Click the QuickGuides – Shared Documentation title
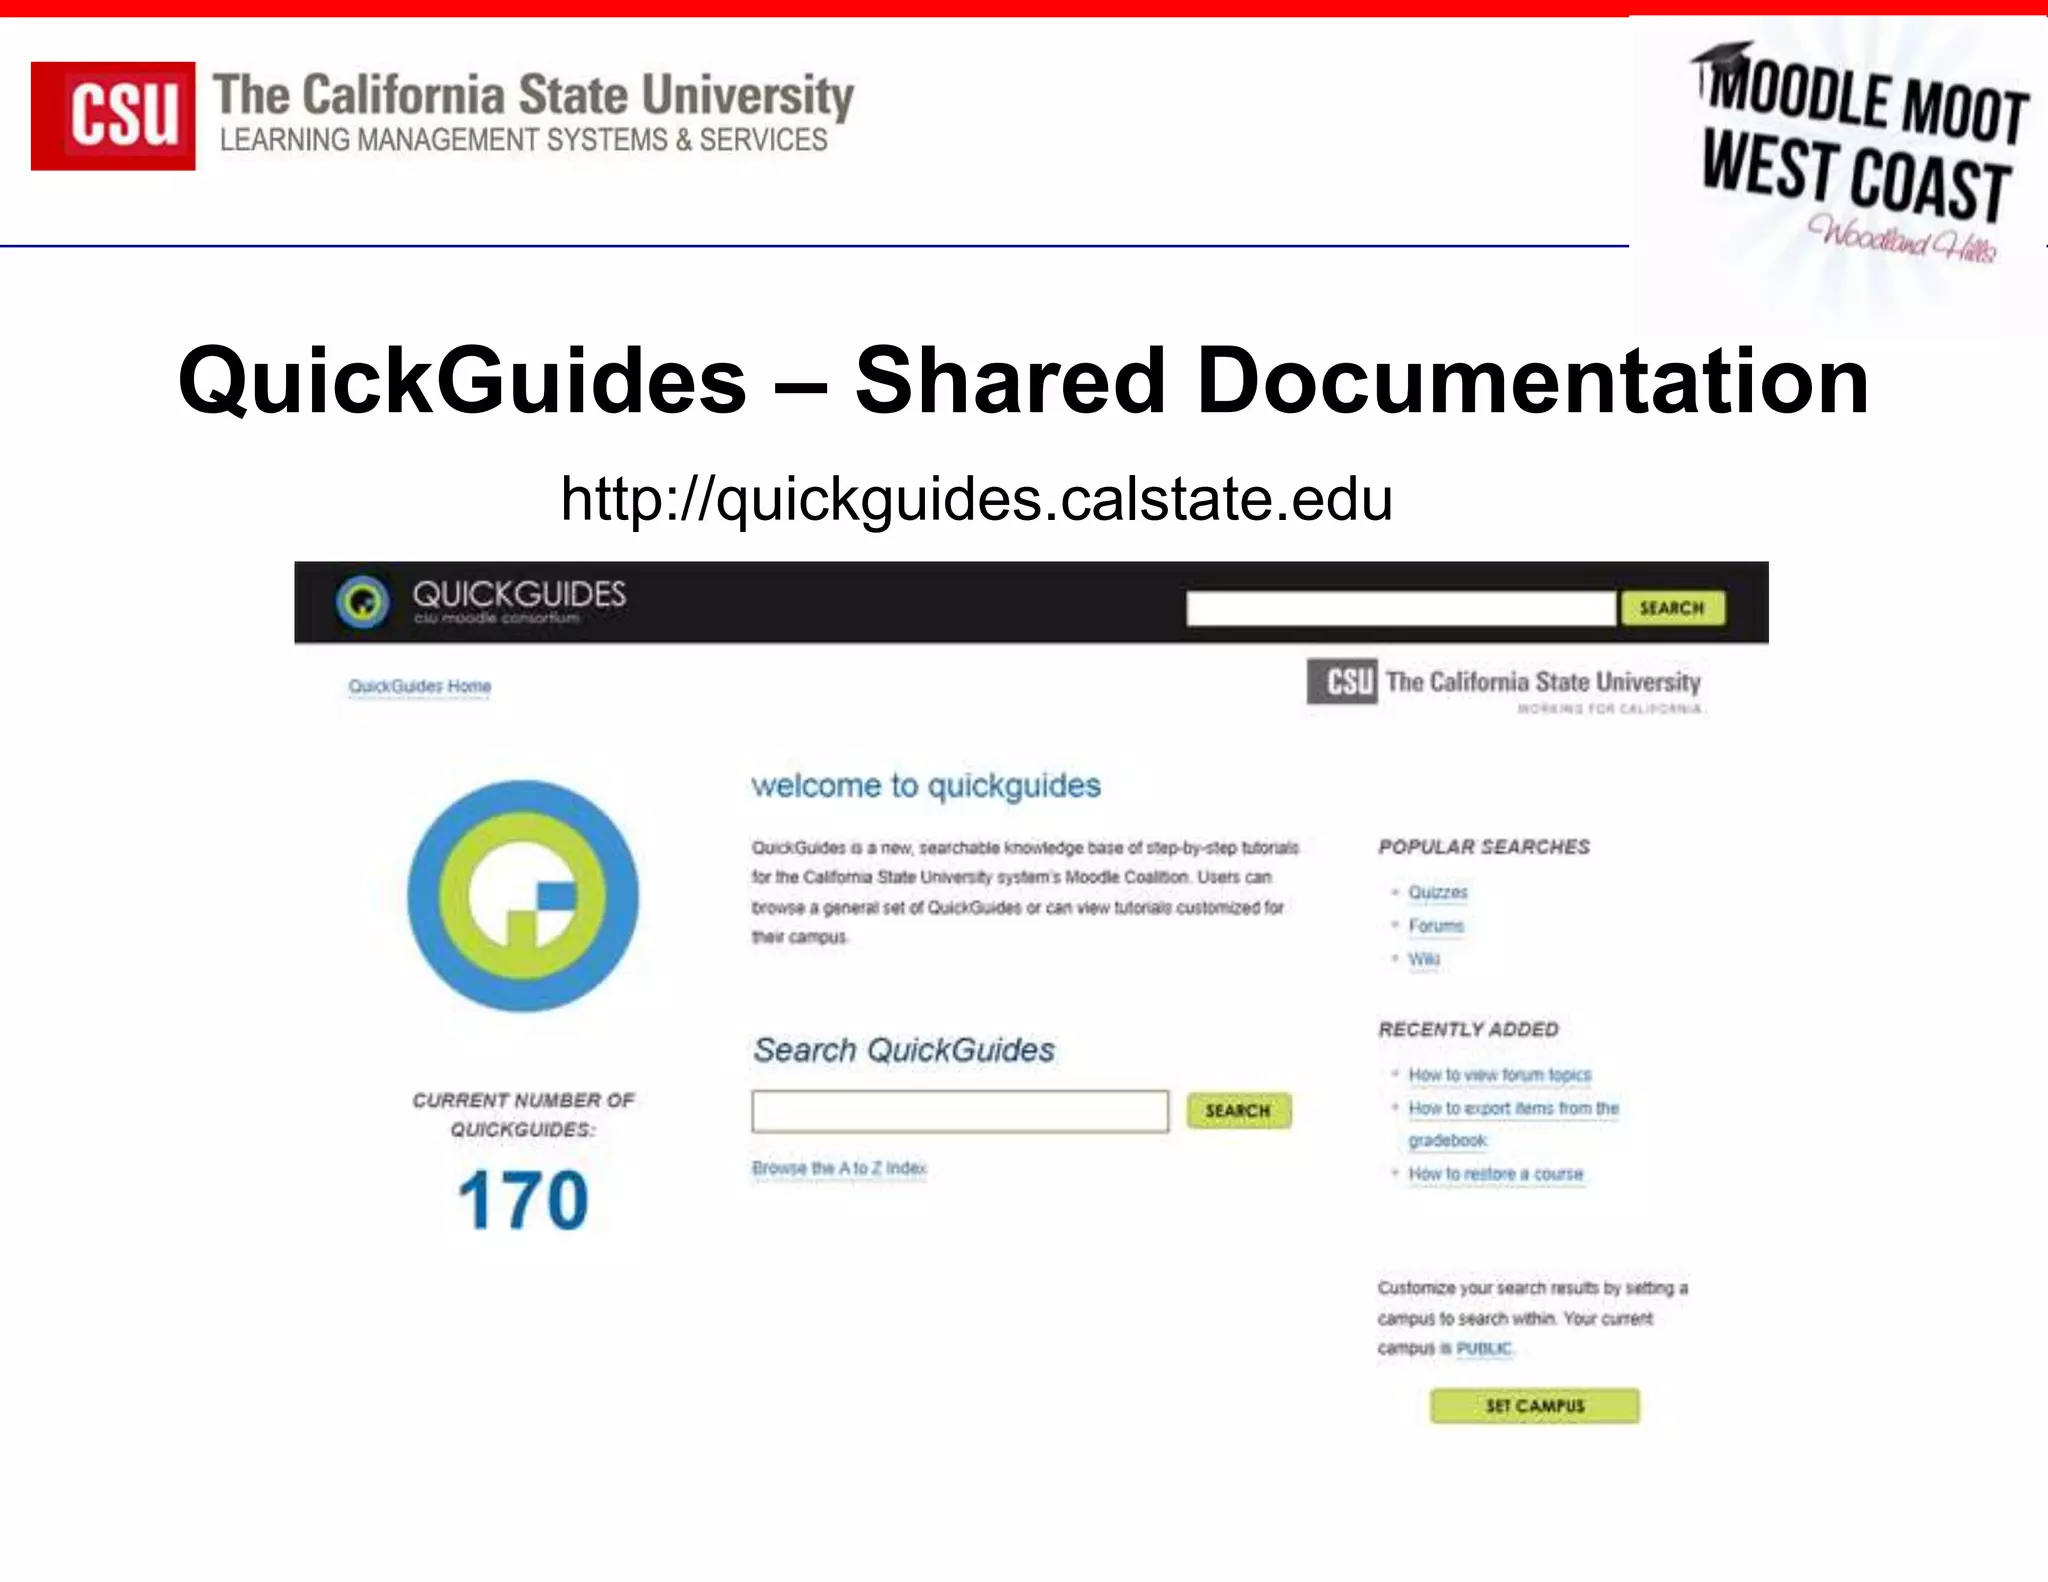2048x1582 pixels. tap(1023, 381)
